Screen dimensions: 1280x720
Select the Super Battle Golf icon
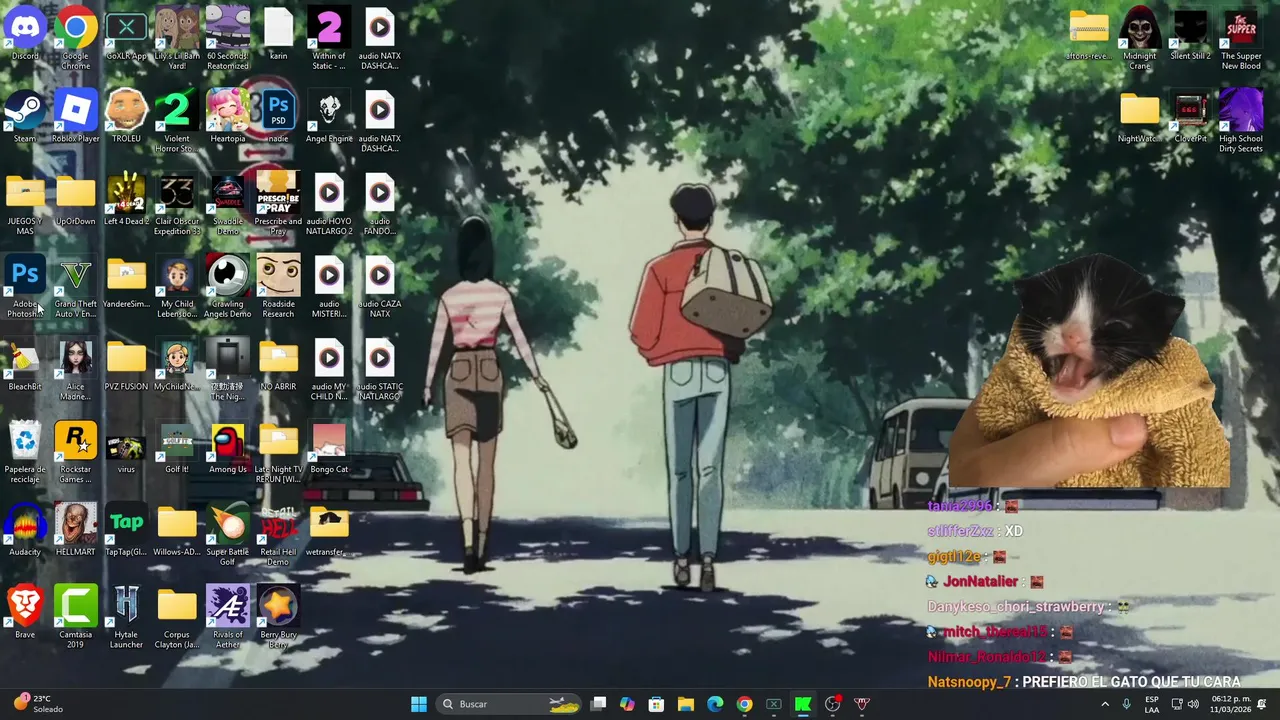point(228,535)
